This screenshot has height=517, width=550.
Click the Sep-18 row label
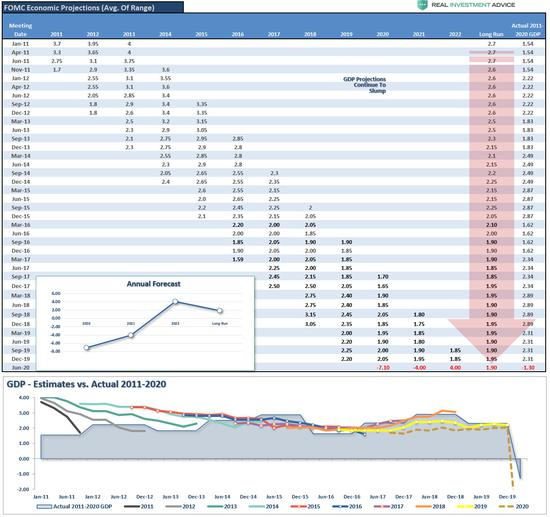click(20, 315)
